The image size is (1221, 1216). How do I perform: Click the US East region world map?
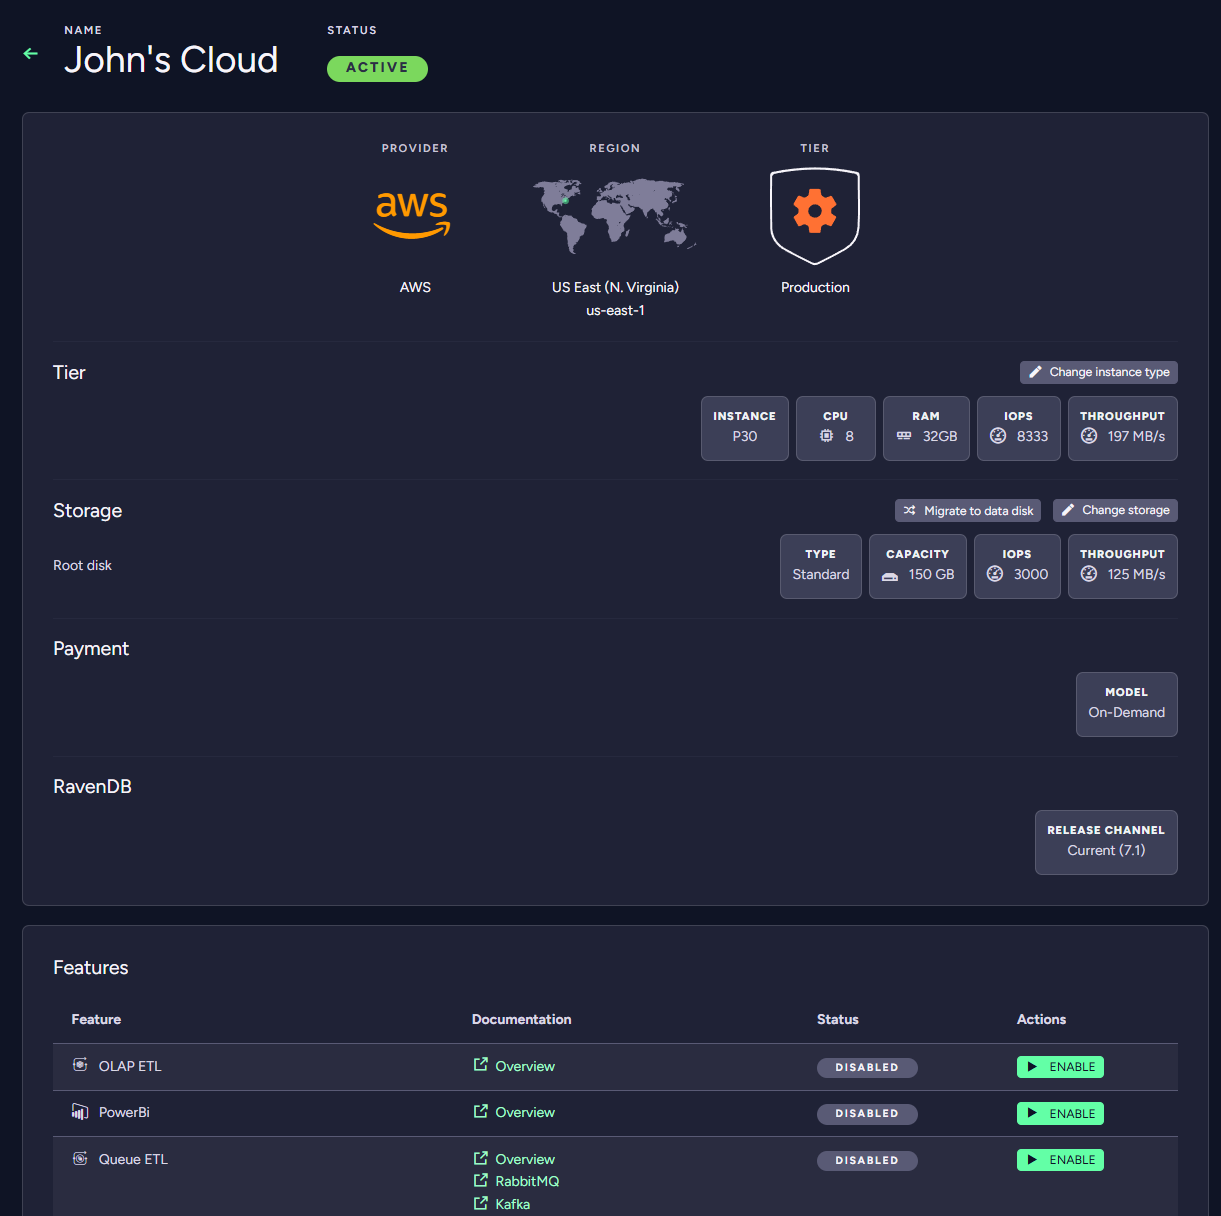click(x=614, y=213)
